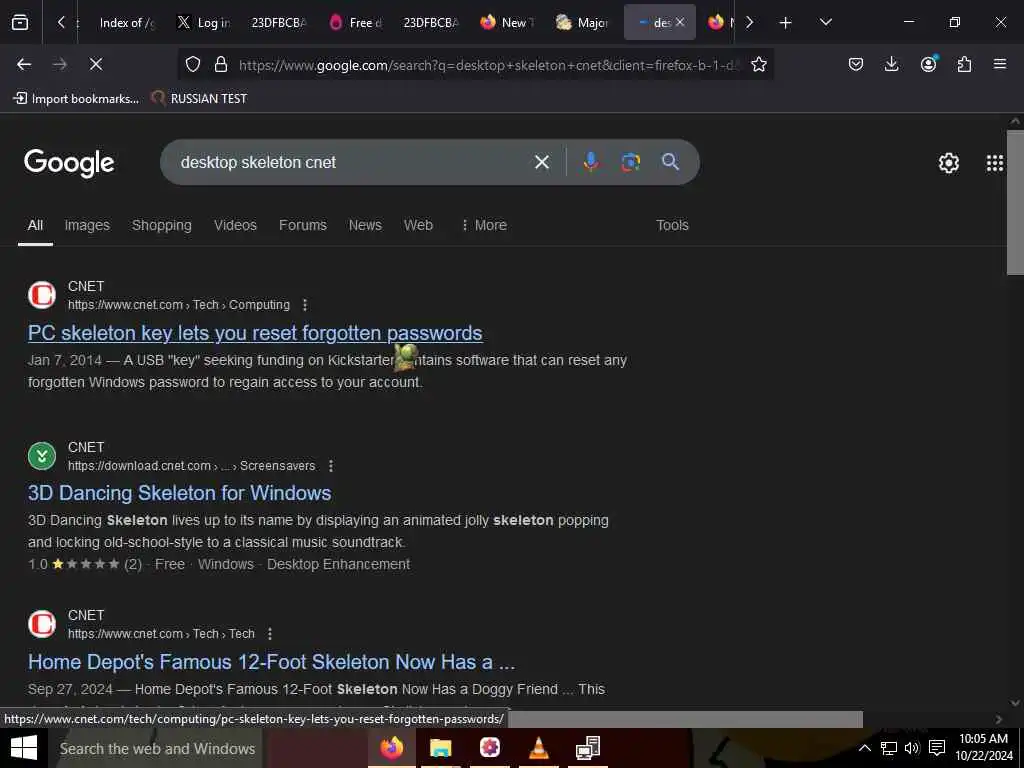Switch to Web results tab
1024x768 pixels.
418,225
